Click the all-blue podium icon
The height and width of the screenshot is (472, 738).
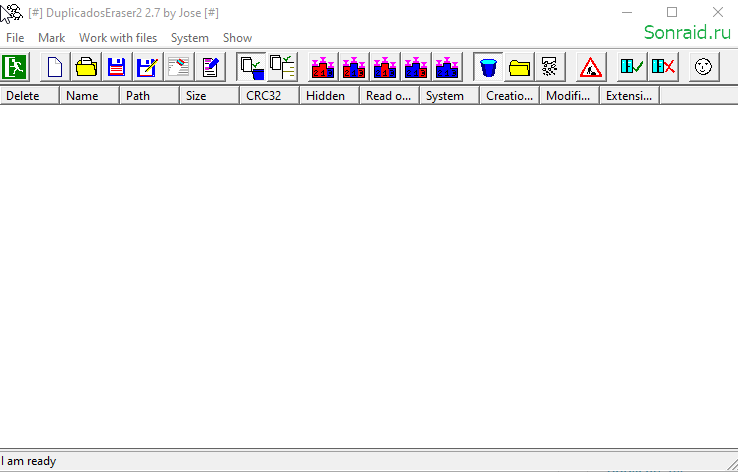[x=447, y=67]
